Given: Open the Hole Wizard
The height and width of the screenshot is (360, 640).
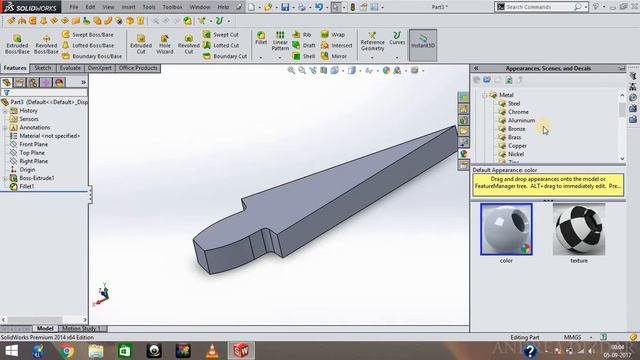Looking at the screenshot, I should click(164, 44).
